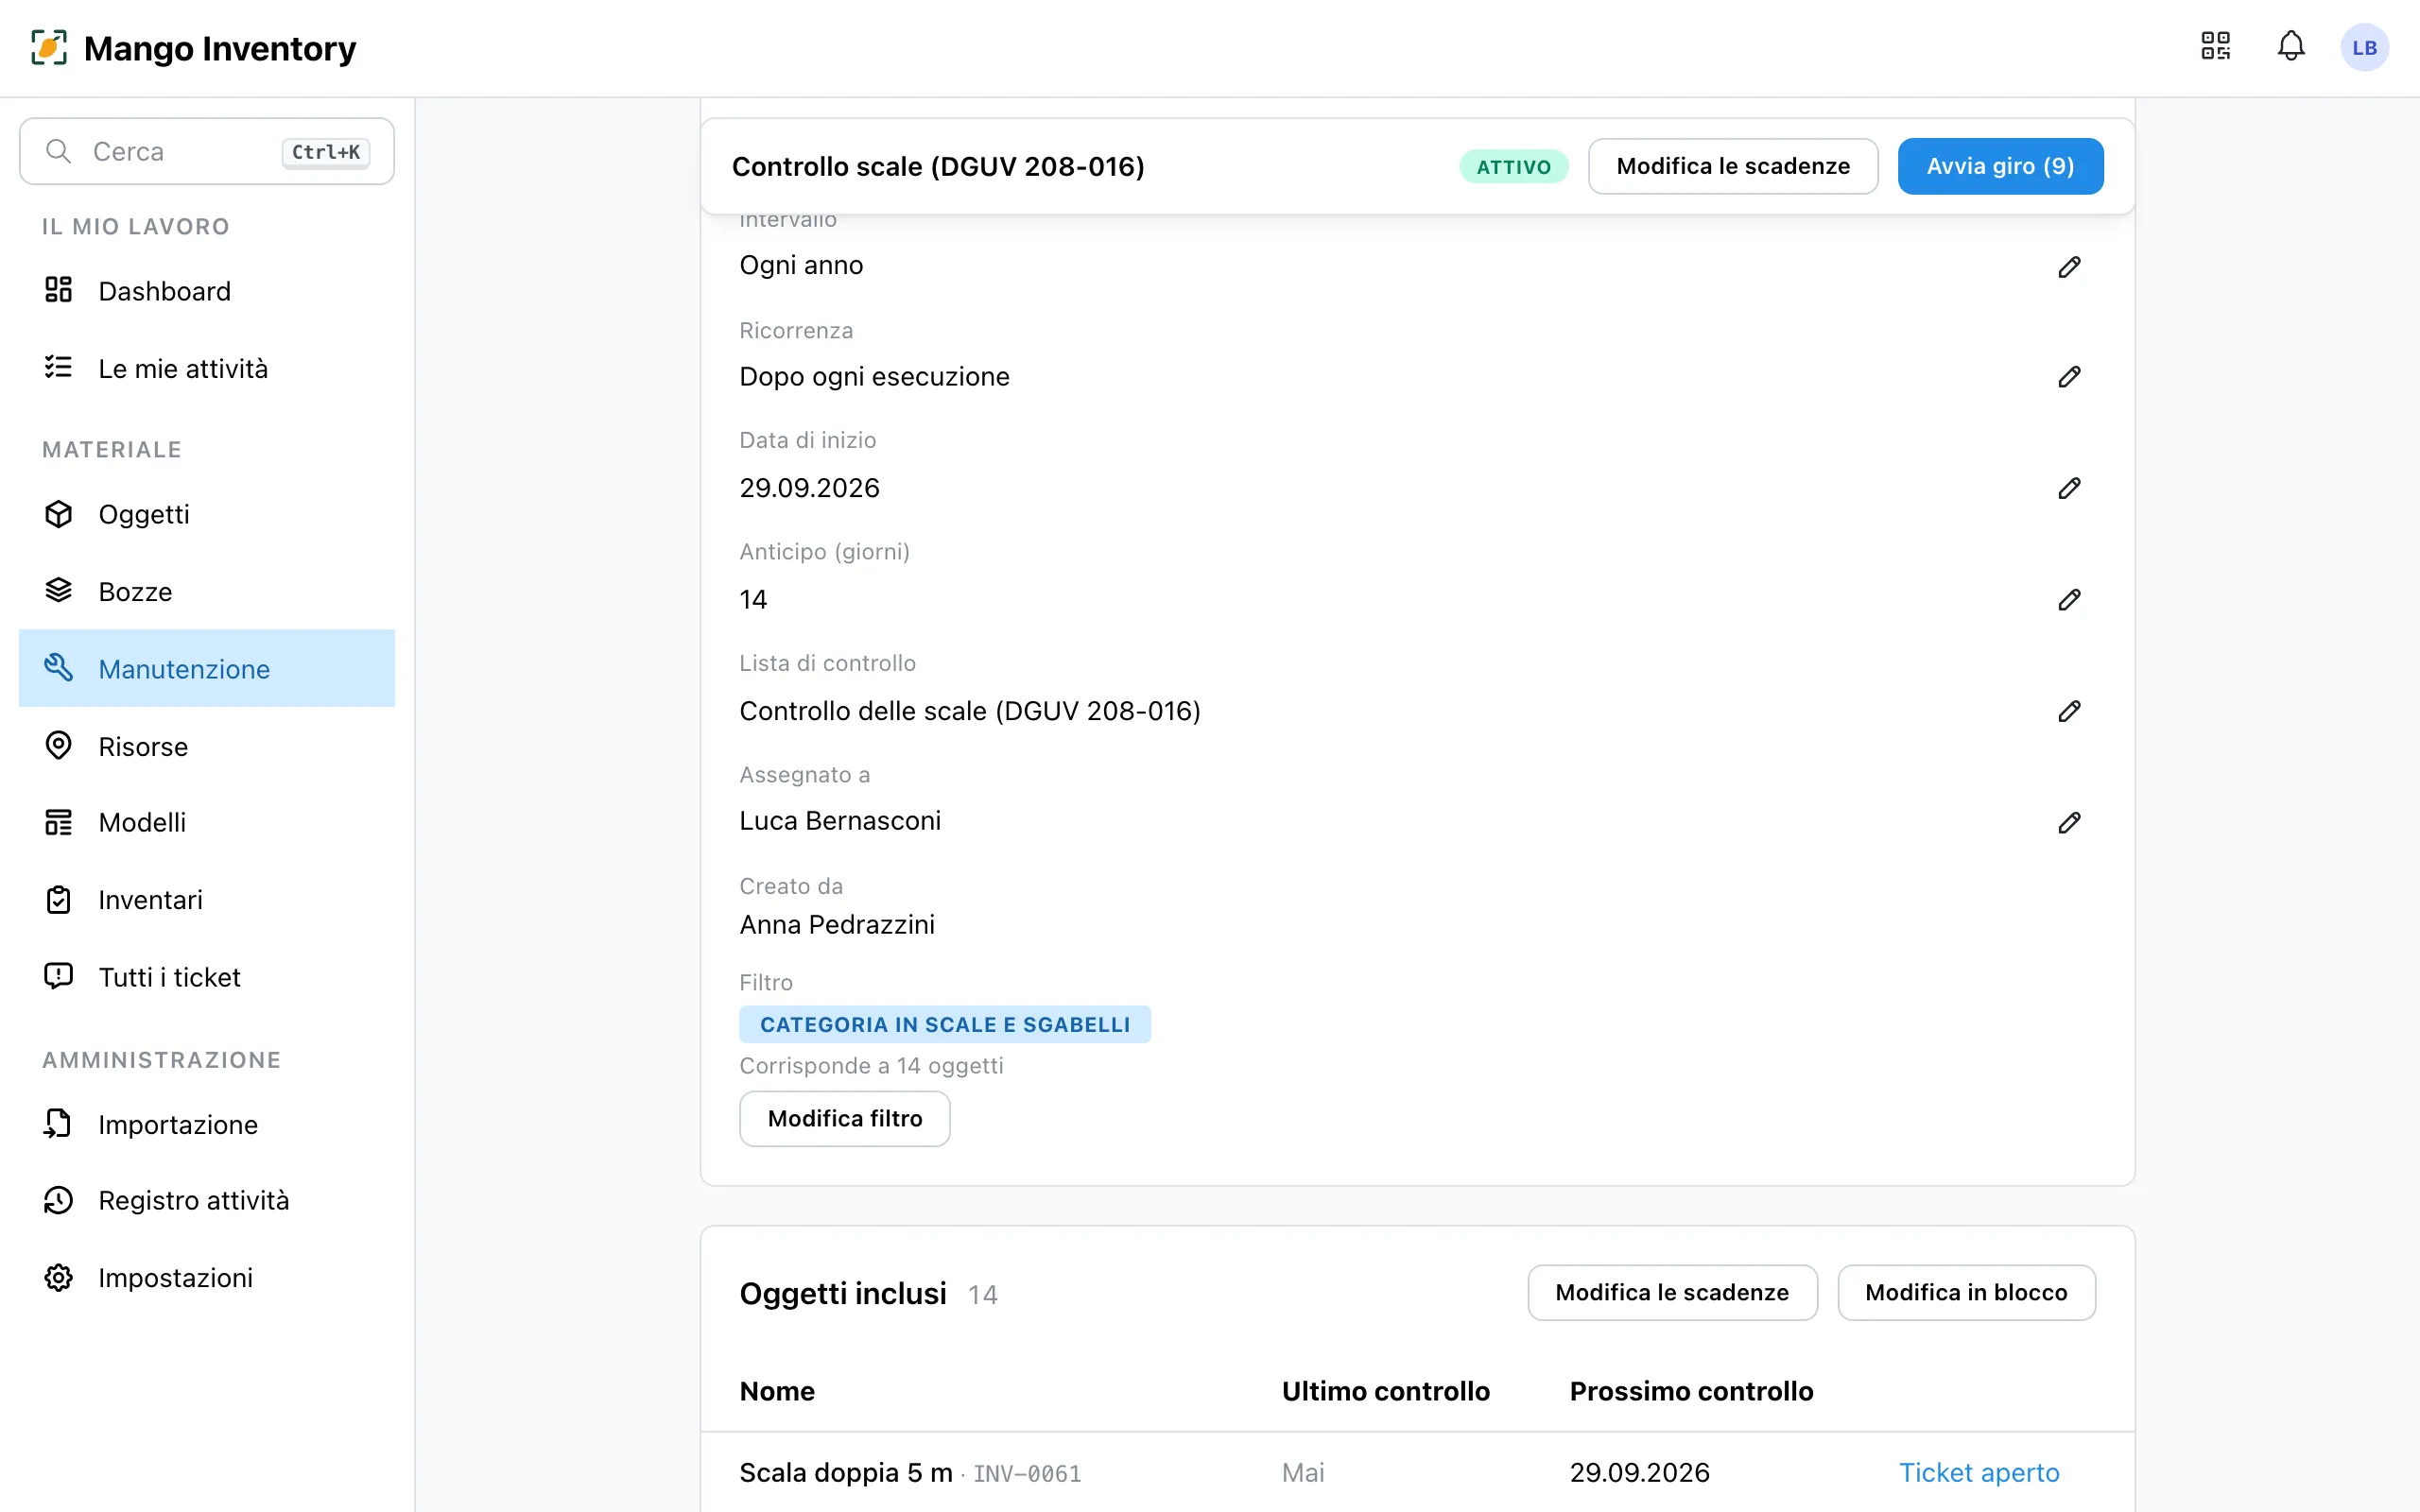Click Avvia giro (9) button
Image resolution: width=2420 pixels, height=1512 pixels.
(x=2000, y=166)
